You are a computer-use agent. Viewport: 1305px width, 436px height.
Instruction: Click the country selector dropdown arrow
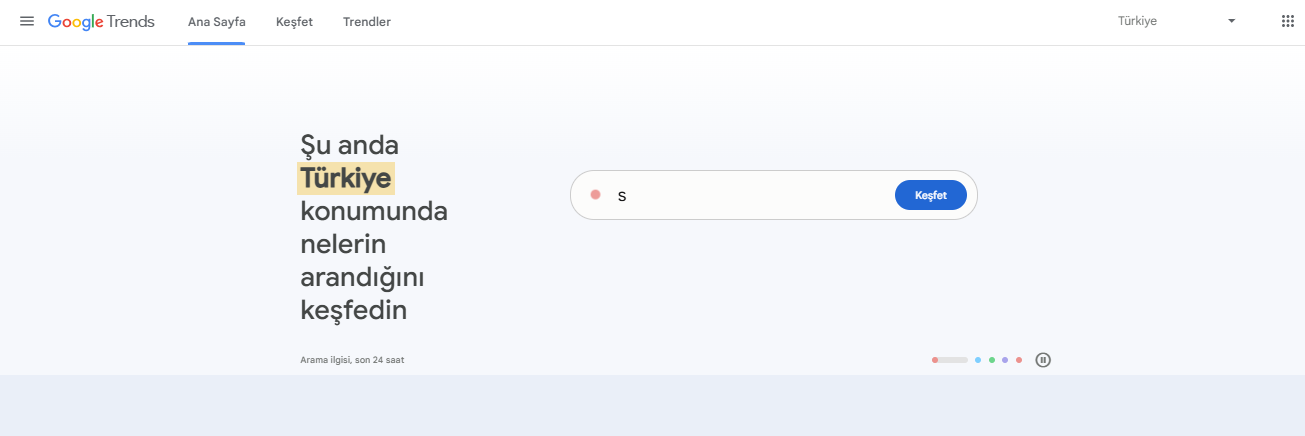click(x=1231, y=21)
